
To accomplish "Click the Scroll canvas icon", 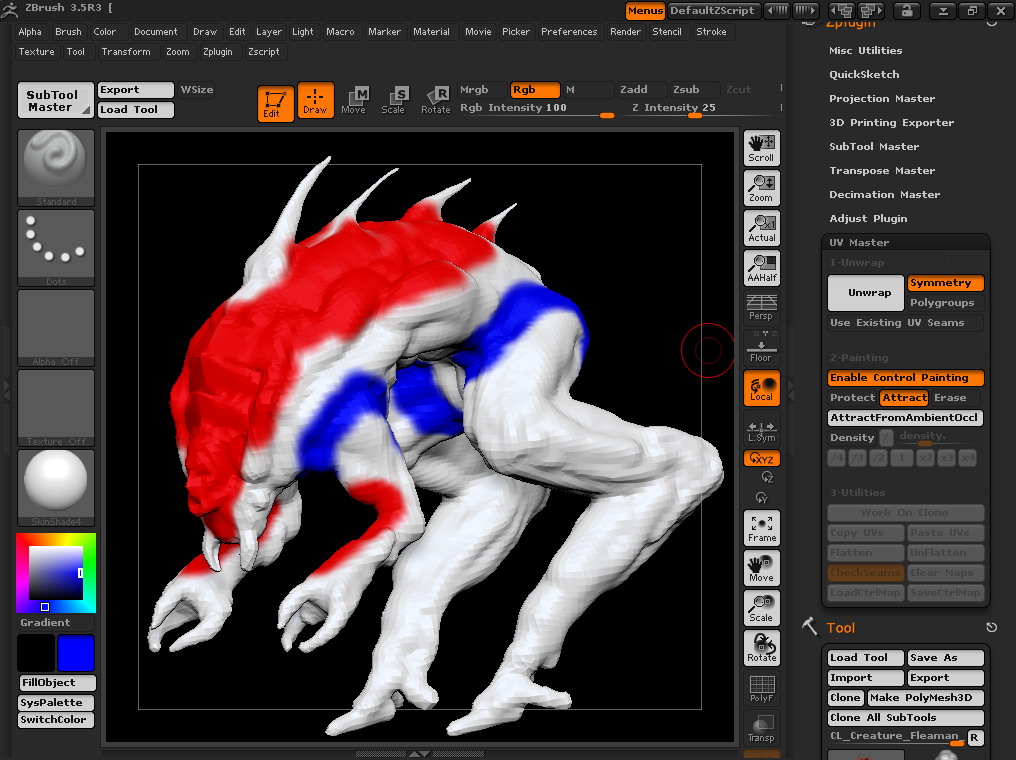I will tap(761, 148).
